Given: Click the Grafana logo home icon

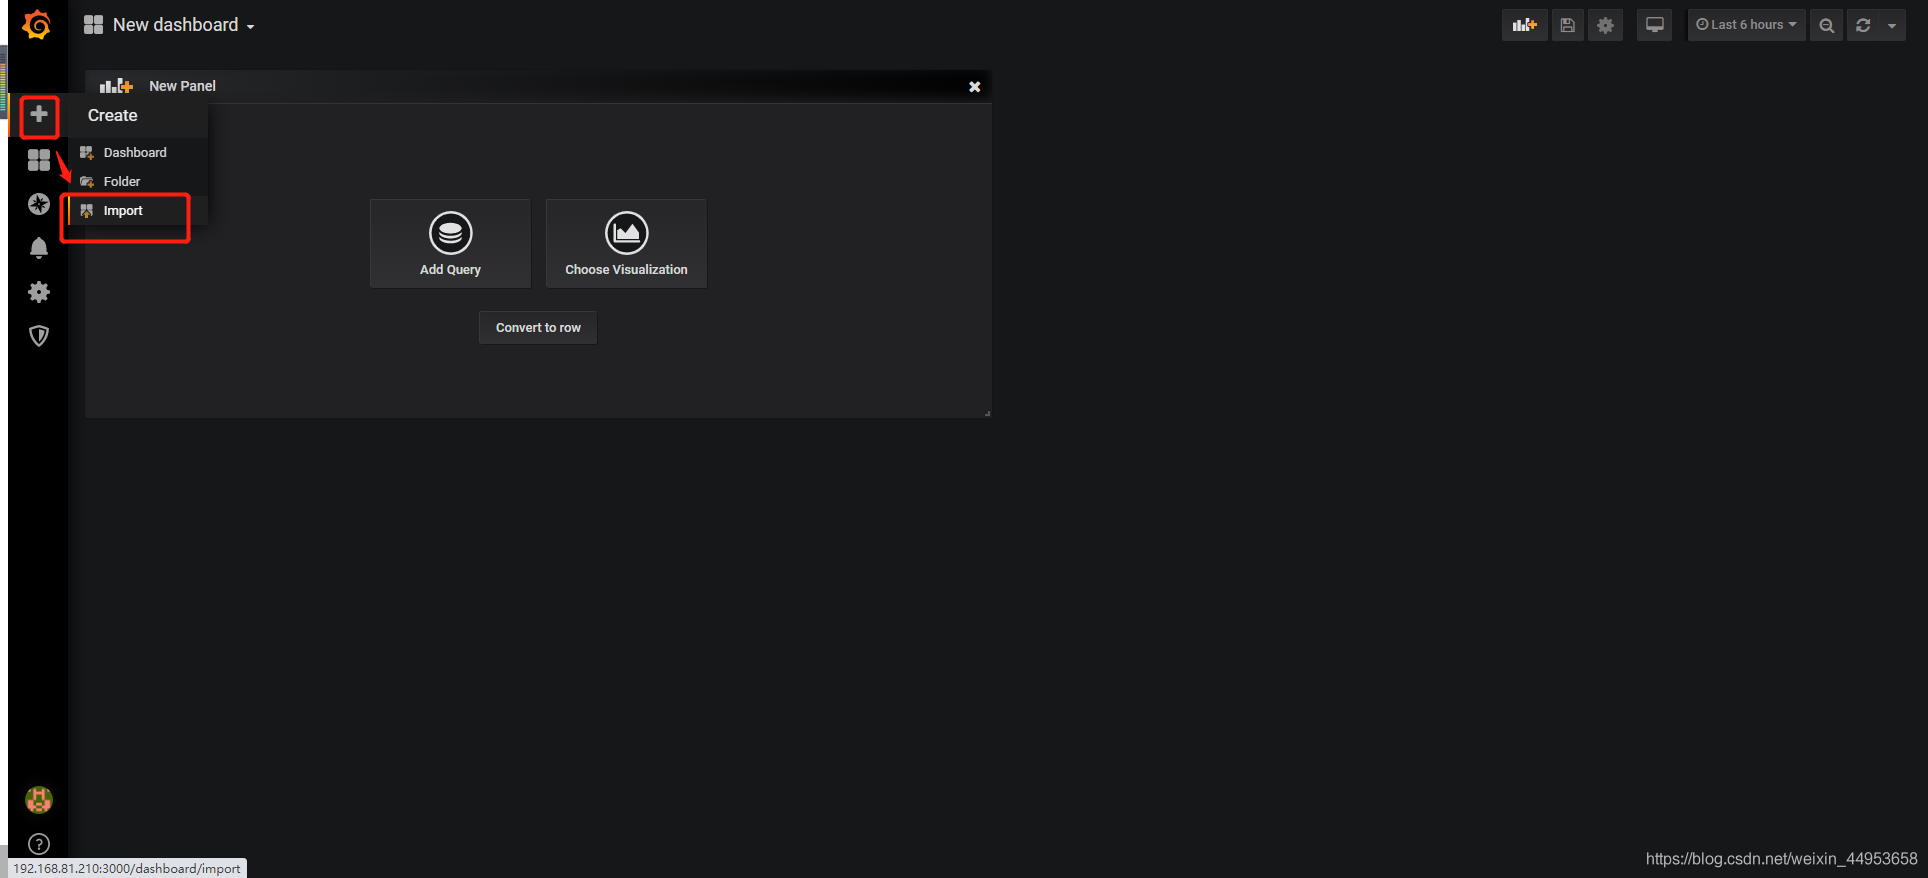Looking at the screenshot, I should coord(37,25).
